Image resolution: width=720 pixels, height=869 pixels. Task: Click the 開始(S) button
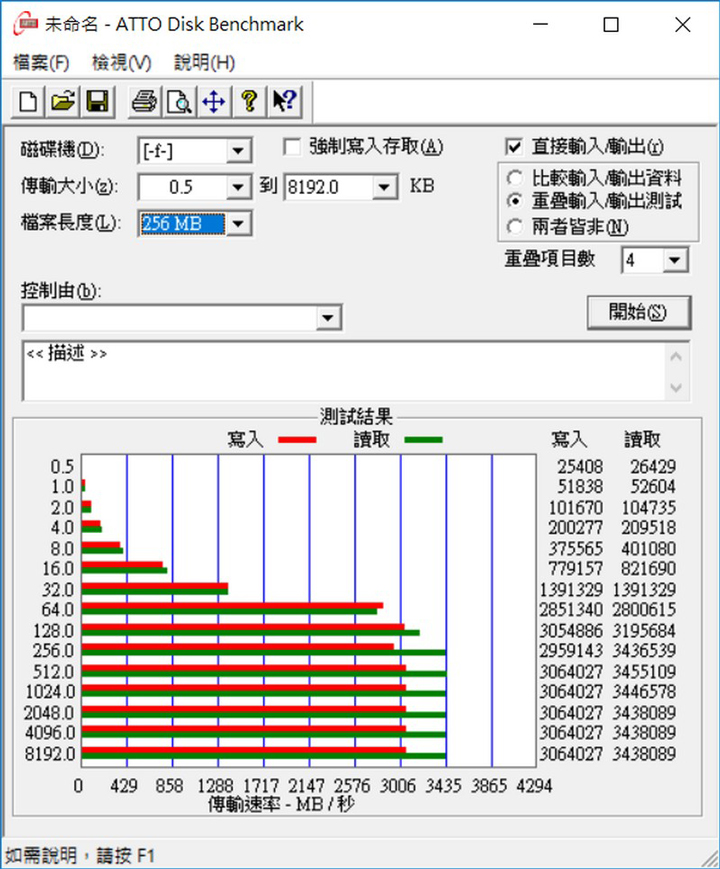point(639,312)
